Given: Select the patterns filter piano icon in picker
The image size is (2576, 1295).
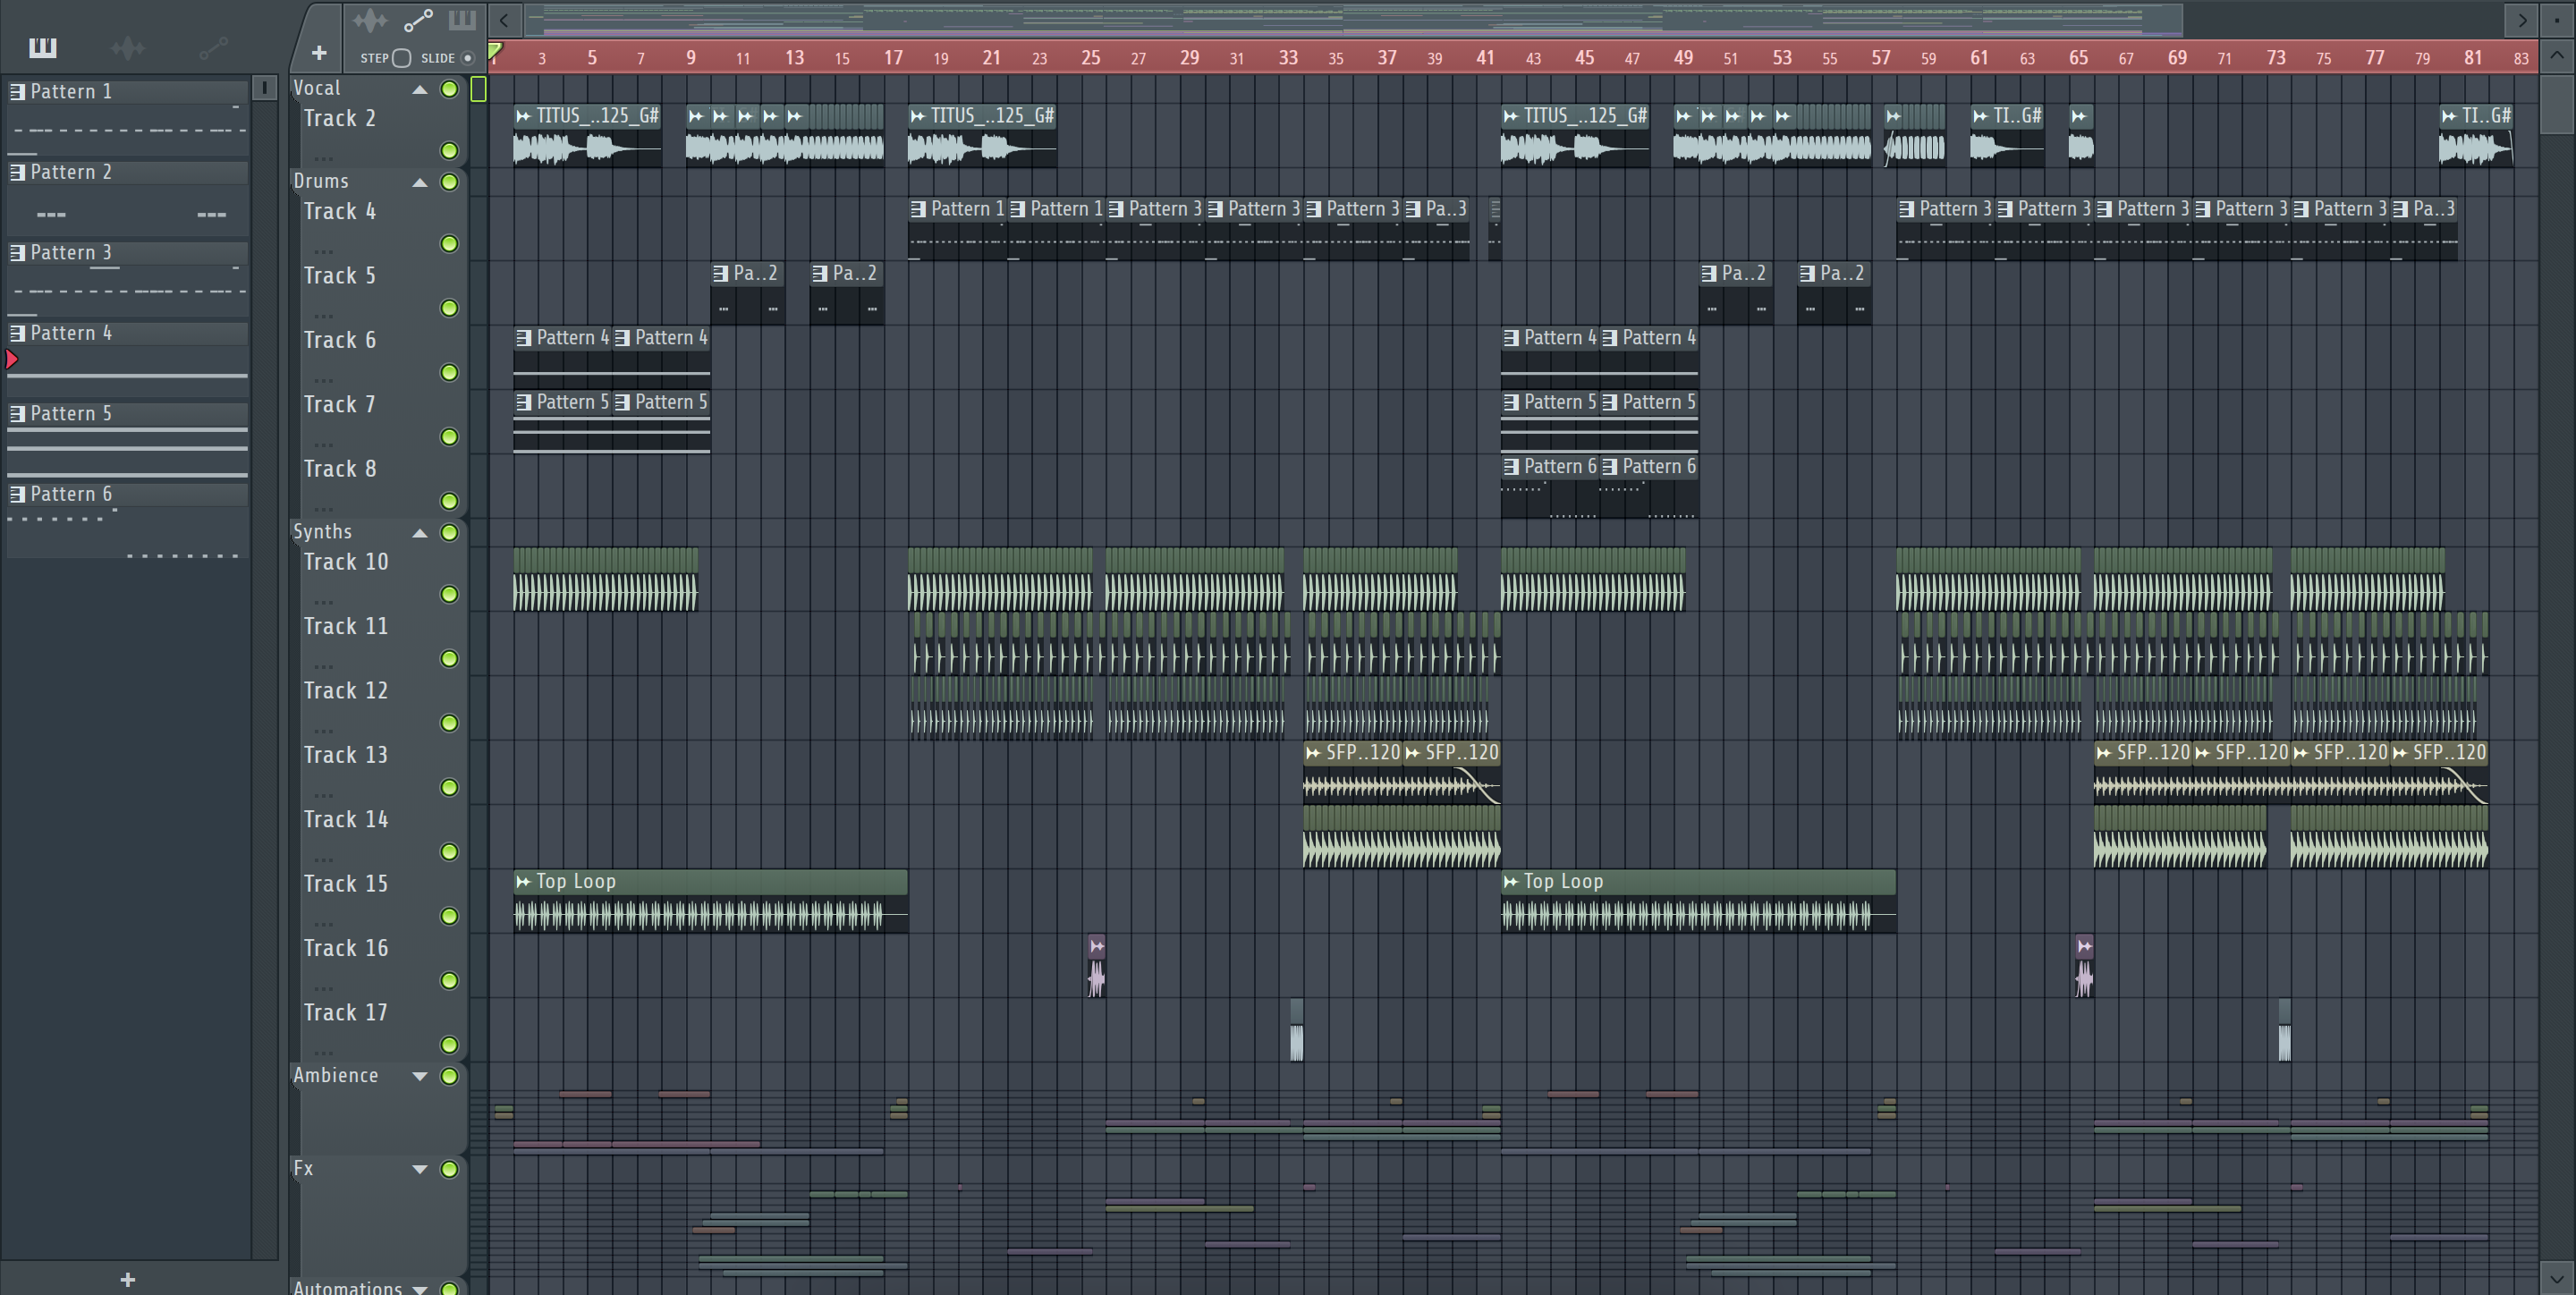Looking at the screenshot, I should point(42,47).
